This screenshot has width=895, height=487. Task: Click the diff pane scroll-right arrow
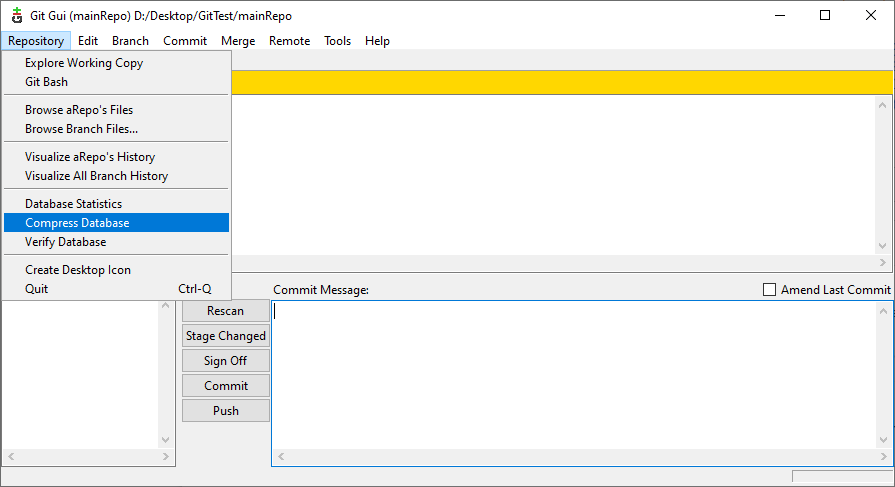882,263
